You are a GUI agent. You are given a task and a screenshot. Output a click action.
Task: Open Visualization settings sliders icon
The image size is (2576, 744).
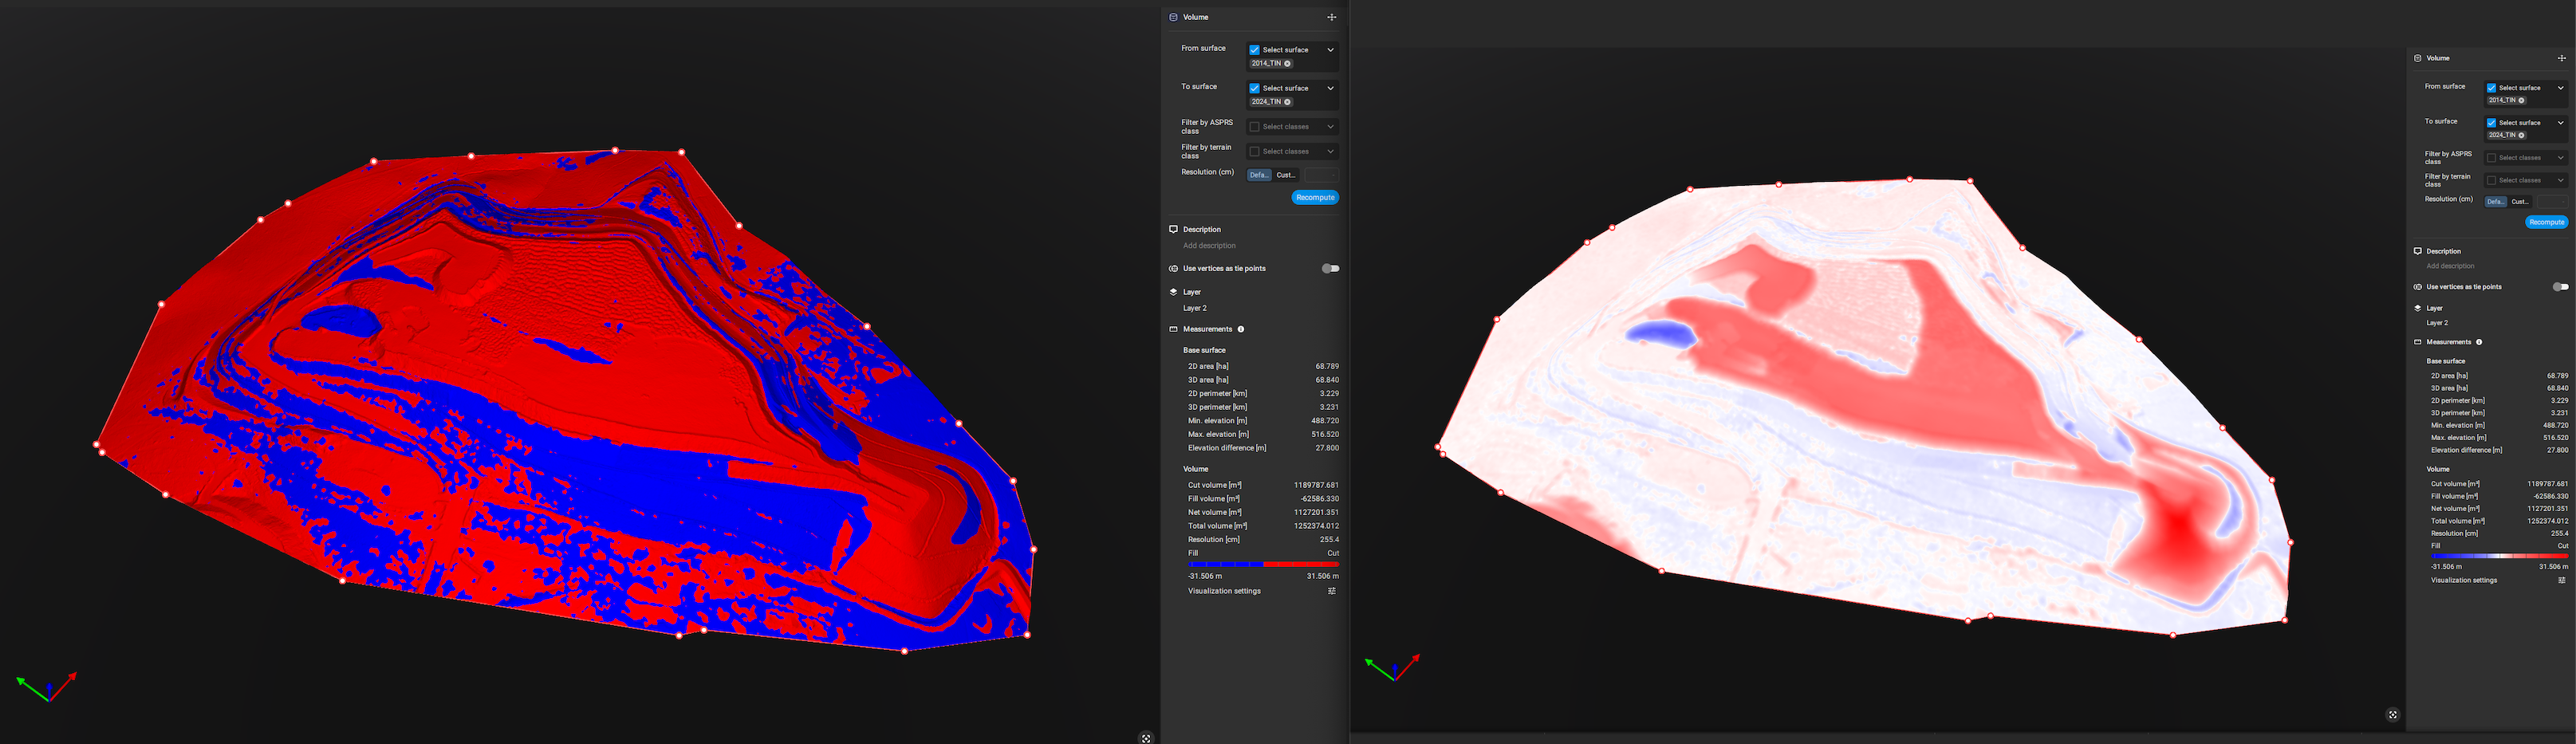(1331, 591)
